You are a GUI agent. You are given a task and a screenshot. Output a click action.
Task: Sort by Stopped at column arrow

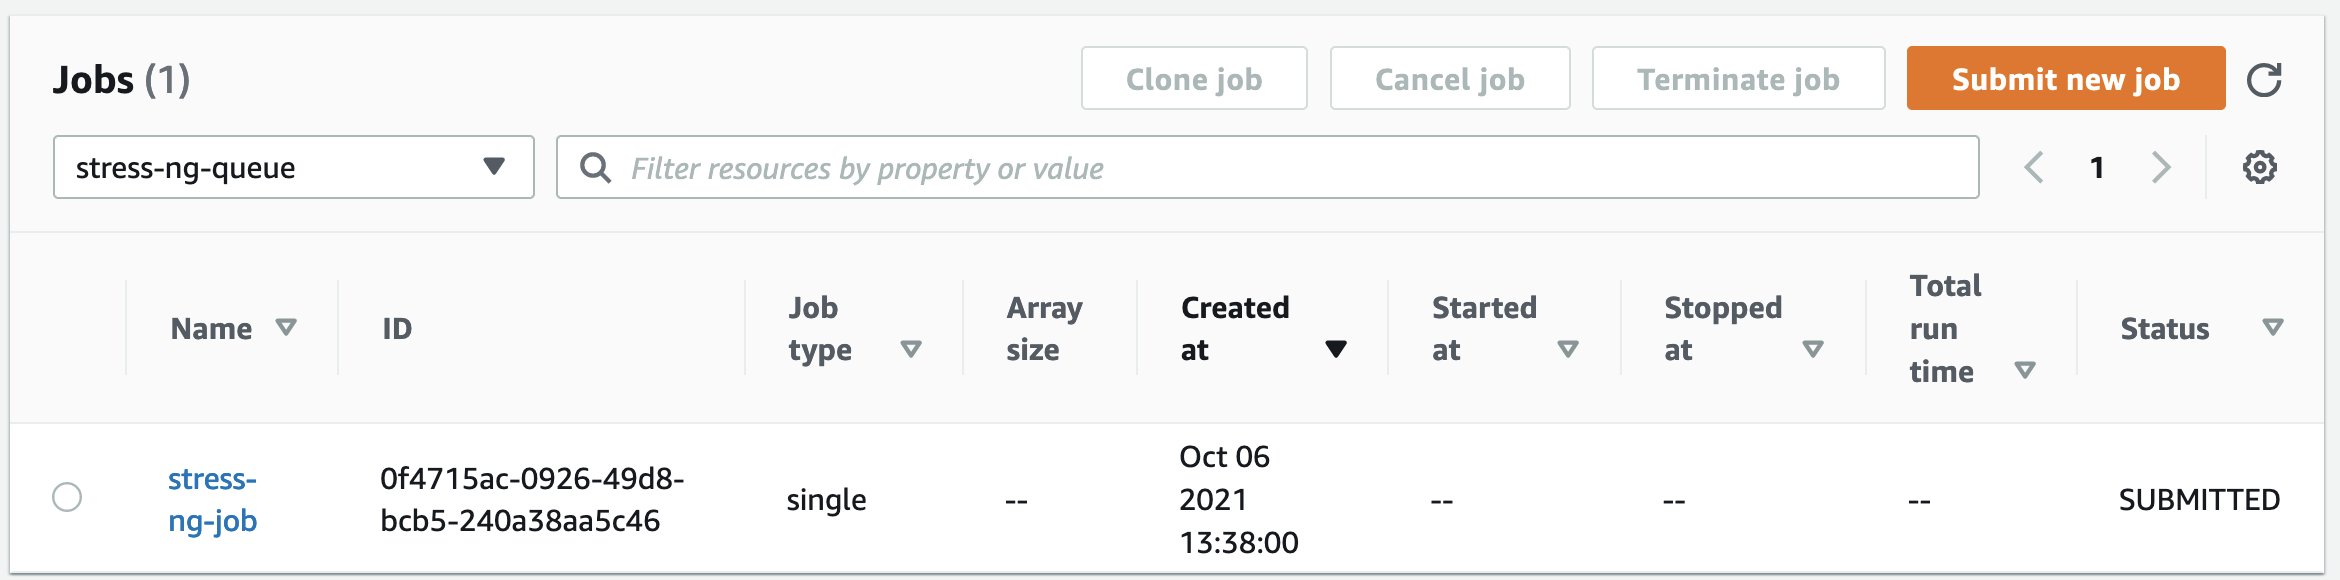[x=1813, y=349]
